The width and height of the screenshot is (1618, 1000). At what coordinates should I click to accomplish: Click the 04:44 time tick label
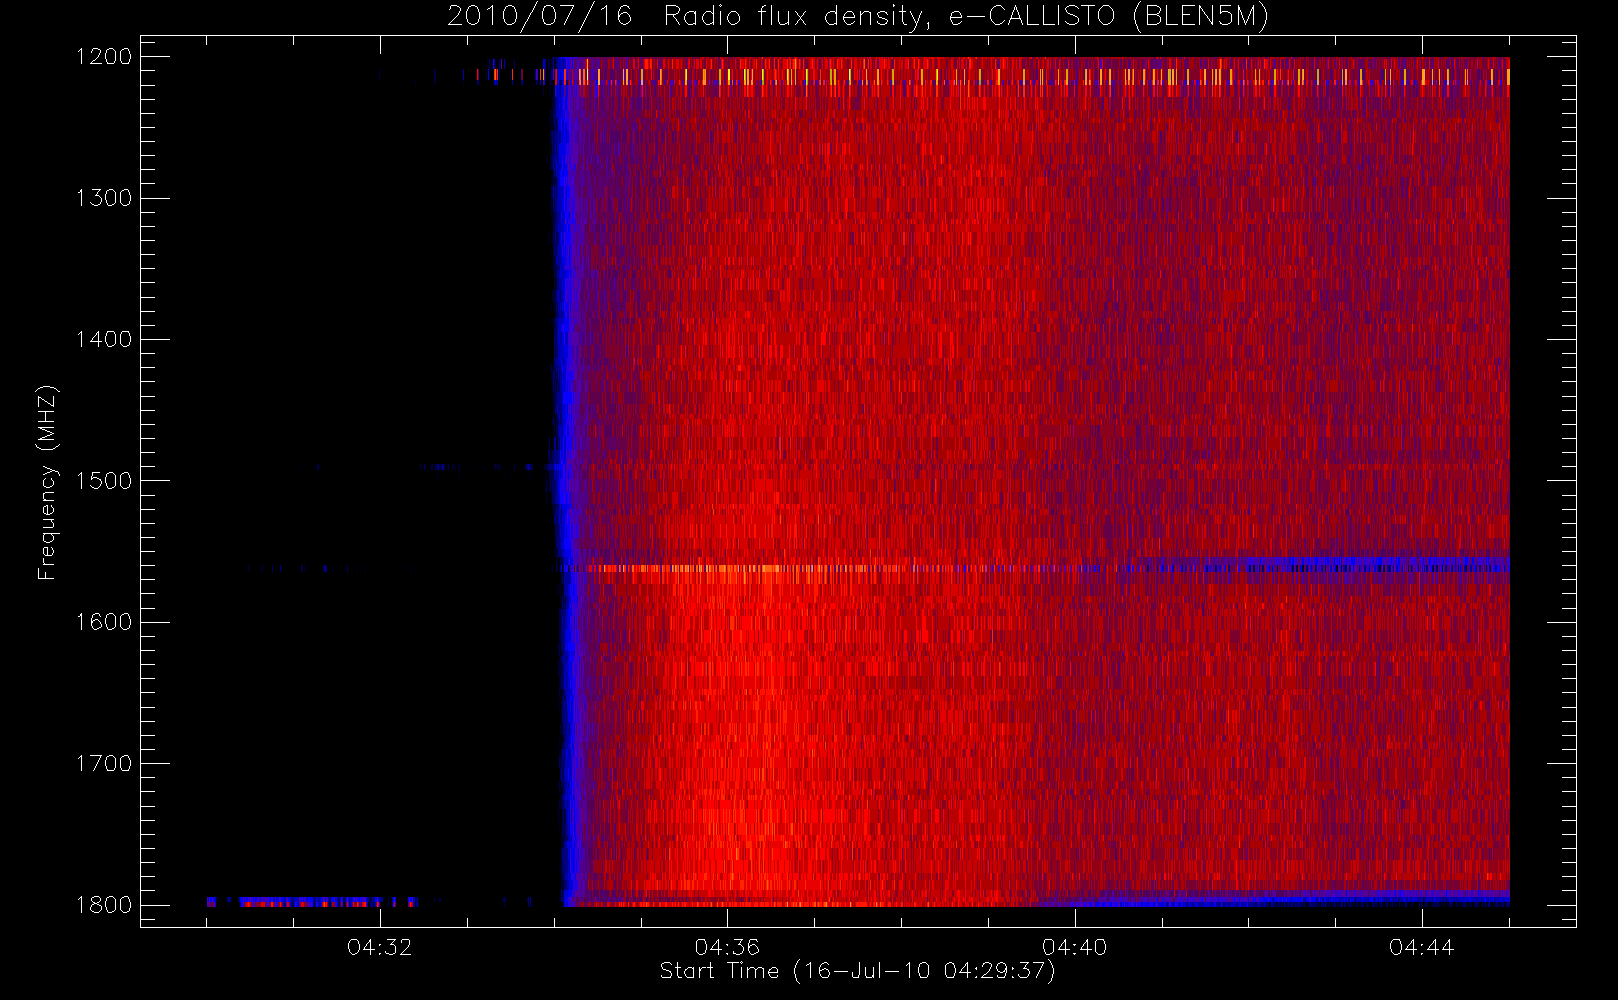tap(1422, 947)
